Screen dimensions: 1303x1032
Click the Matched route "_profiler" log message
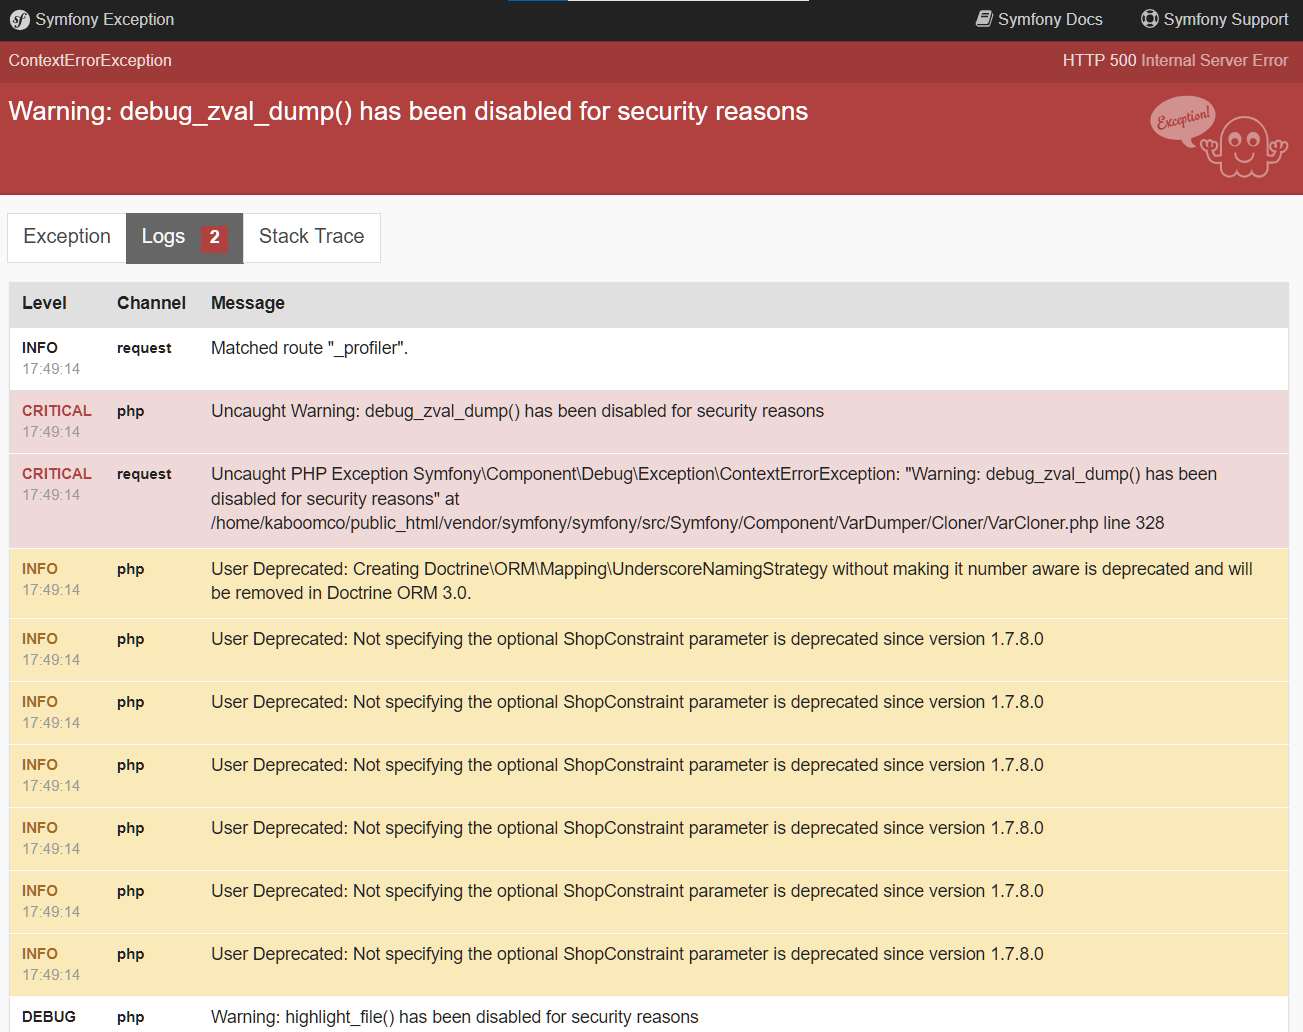click(309, 348)
